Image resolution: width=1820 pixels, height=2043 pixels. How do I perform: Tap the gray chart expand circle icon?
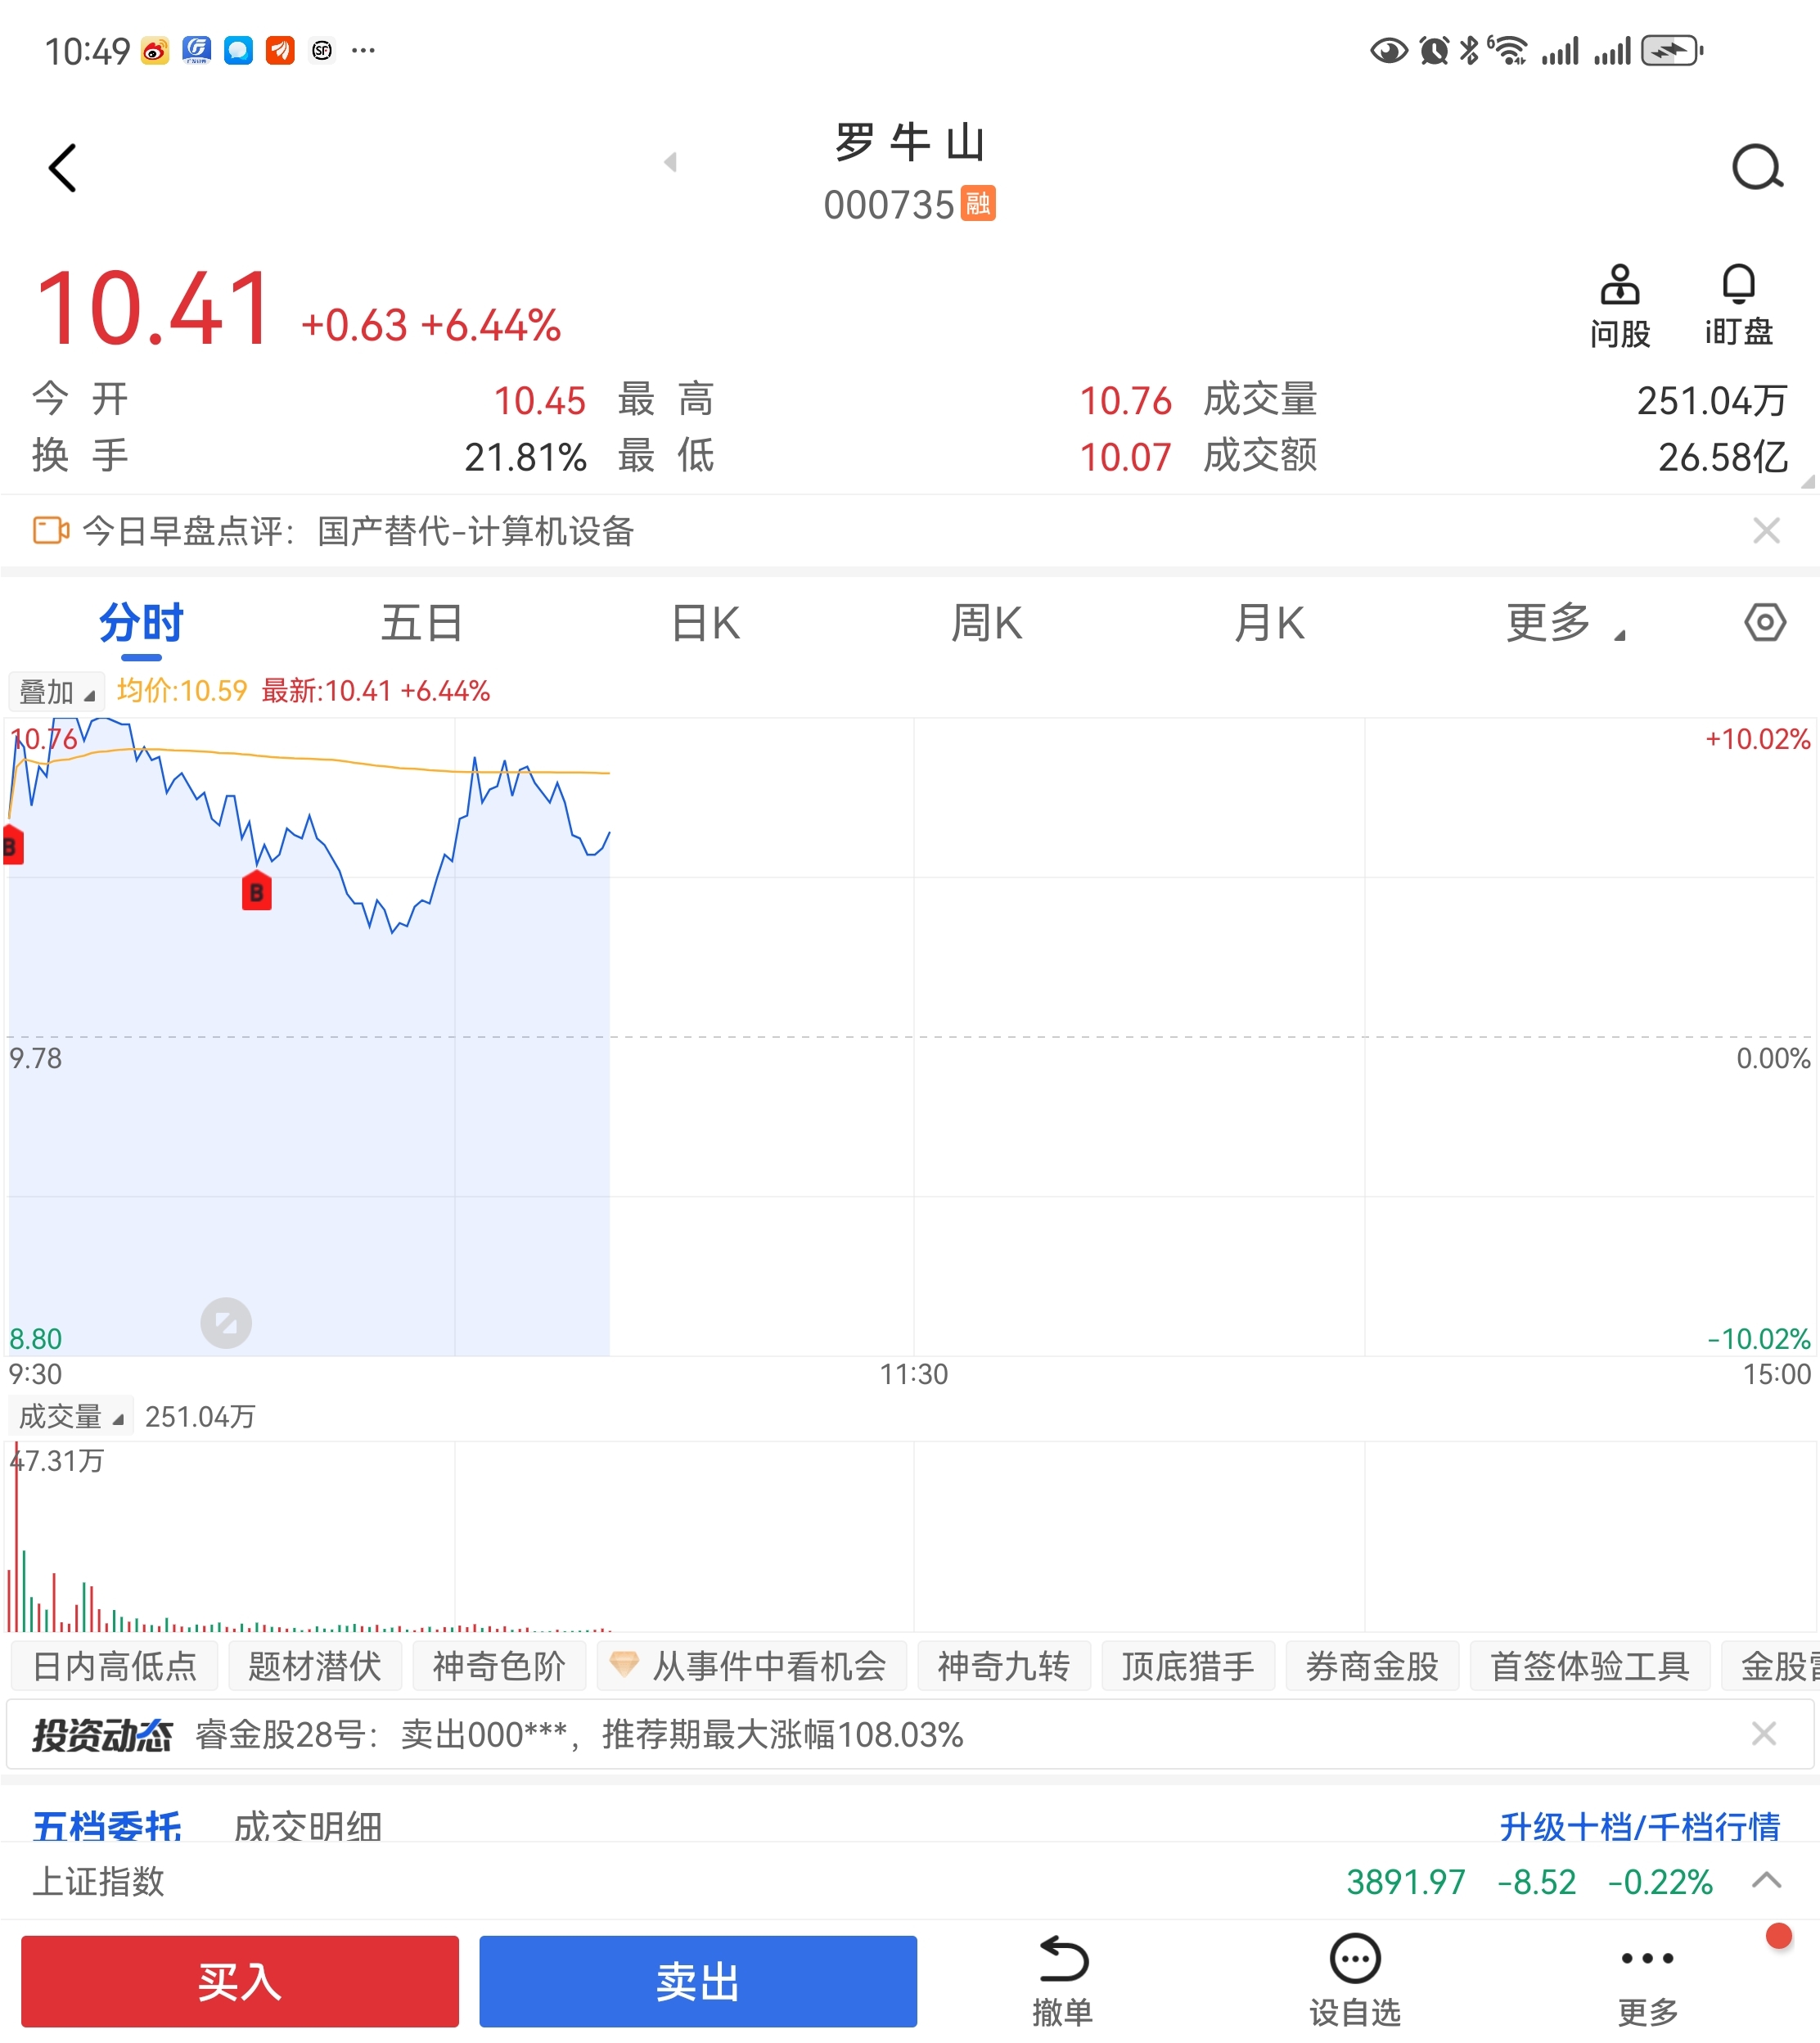(x=226, y=1323)
